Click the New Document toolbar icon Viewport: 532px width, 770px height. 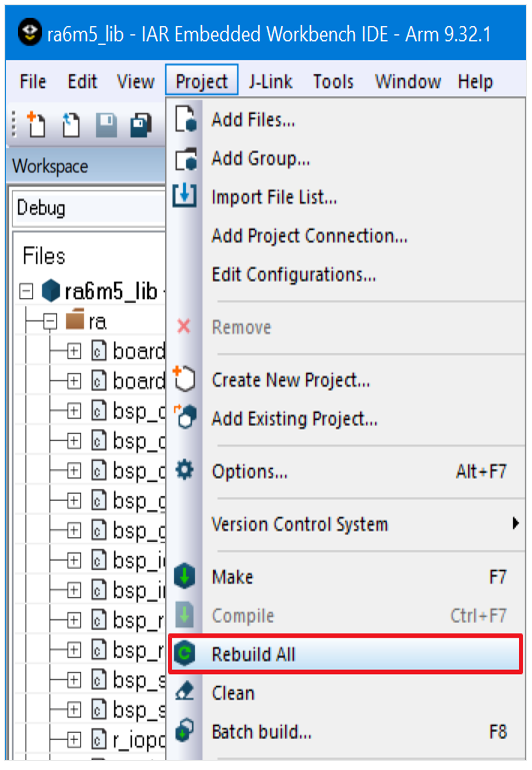(x=36, y=124)
